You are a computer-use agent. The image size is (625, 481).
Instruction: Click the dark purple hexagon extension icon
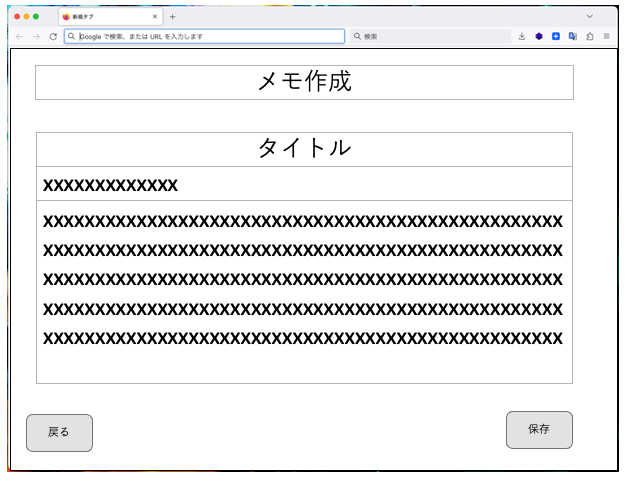pyautogui.click(x=539, y=36)
